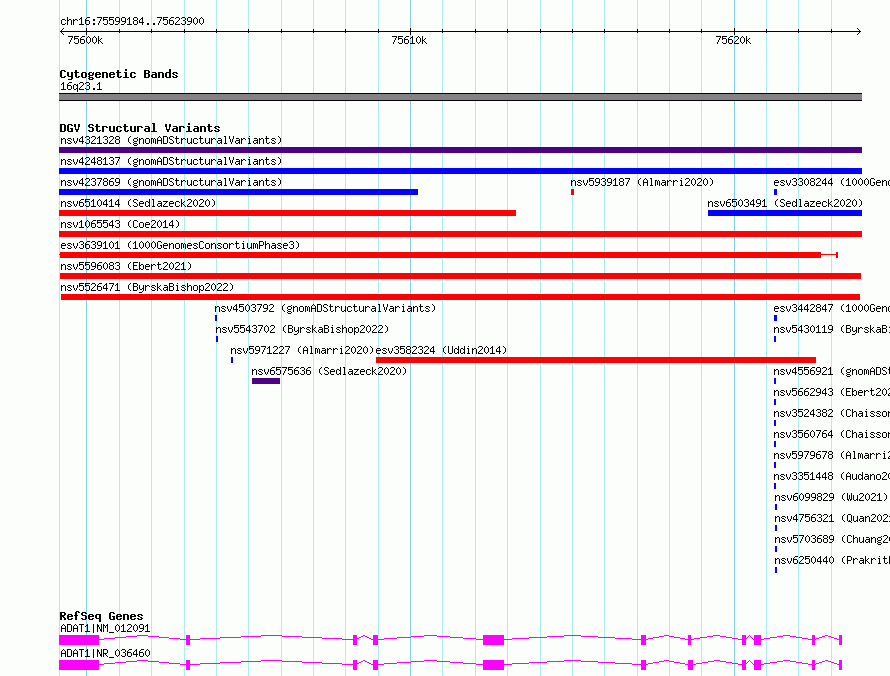This screenshot has height=676, width=890.
Task: Click the Cytogenetic Bands track title
Action: click(x=119, y=74)
